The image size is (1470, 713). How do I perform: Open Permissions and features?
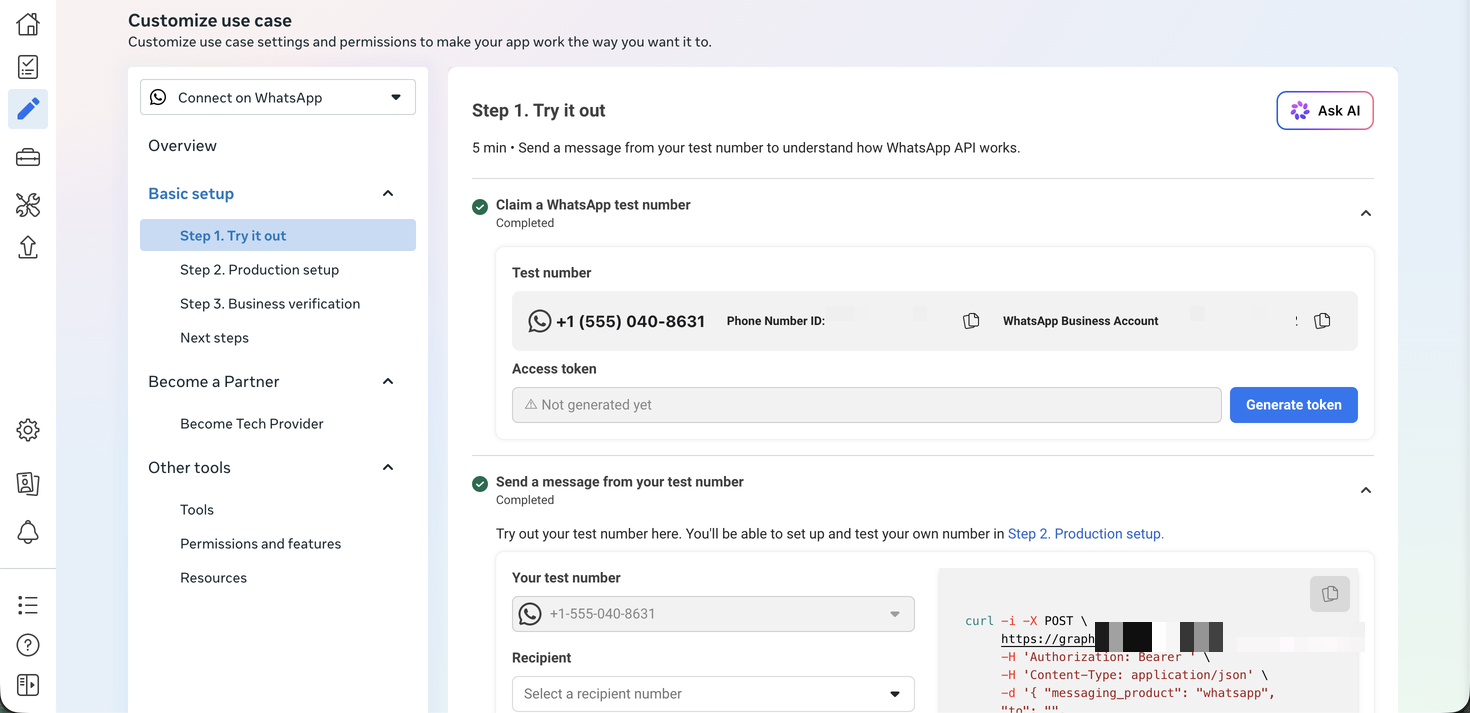pos(260,544)
